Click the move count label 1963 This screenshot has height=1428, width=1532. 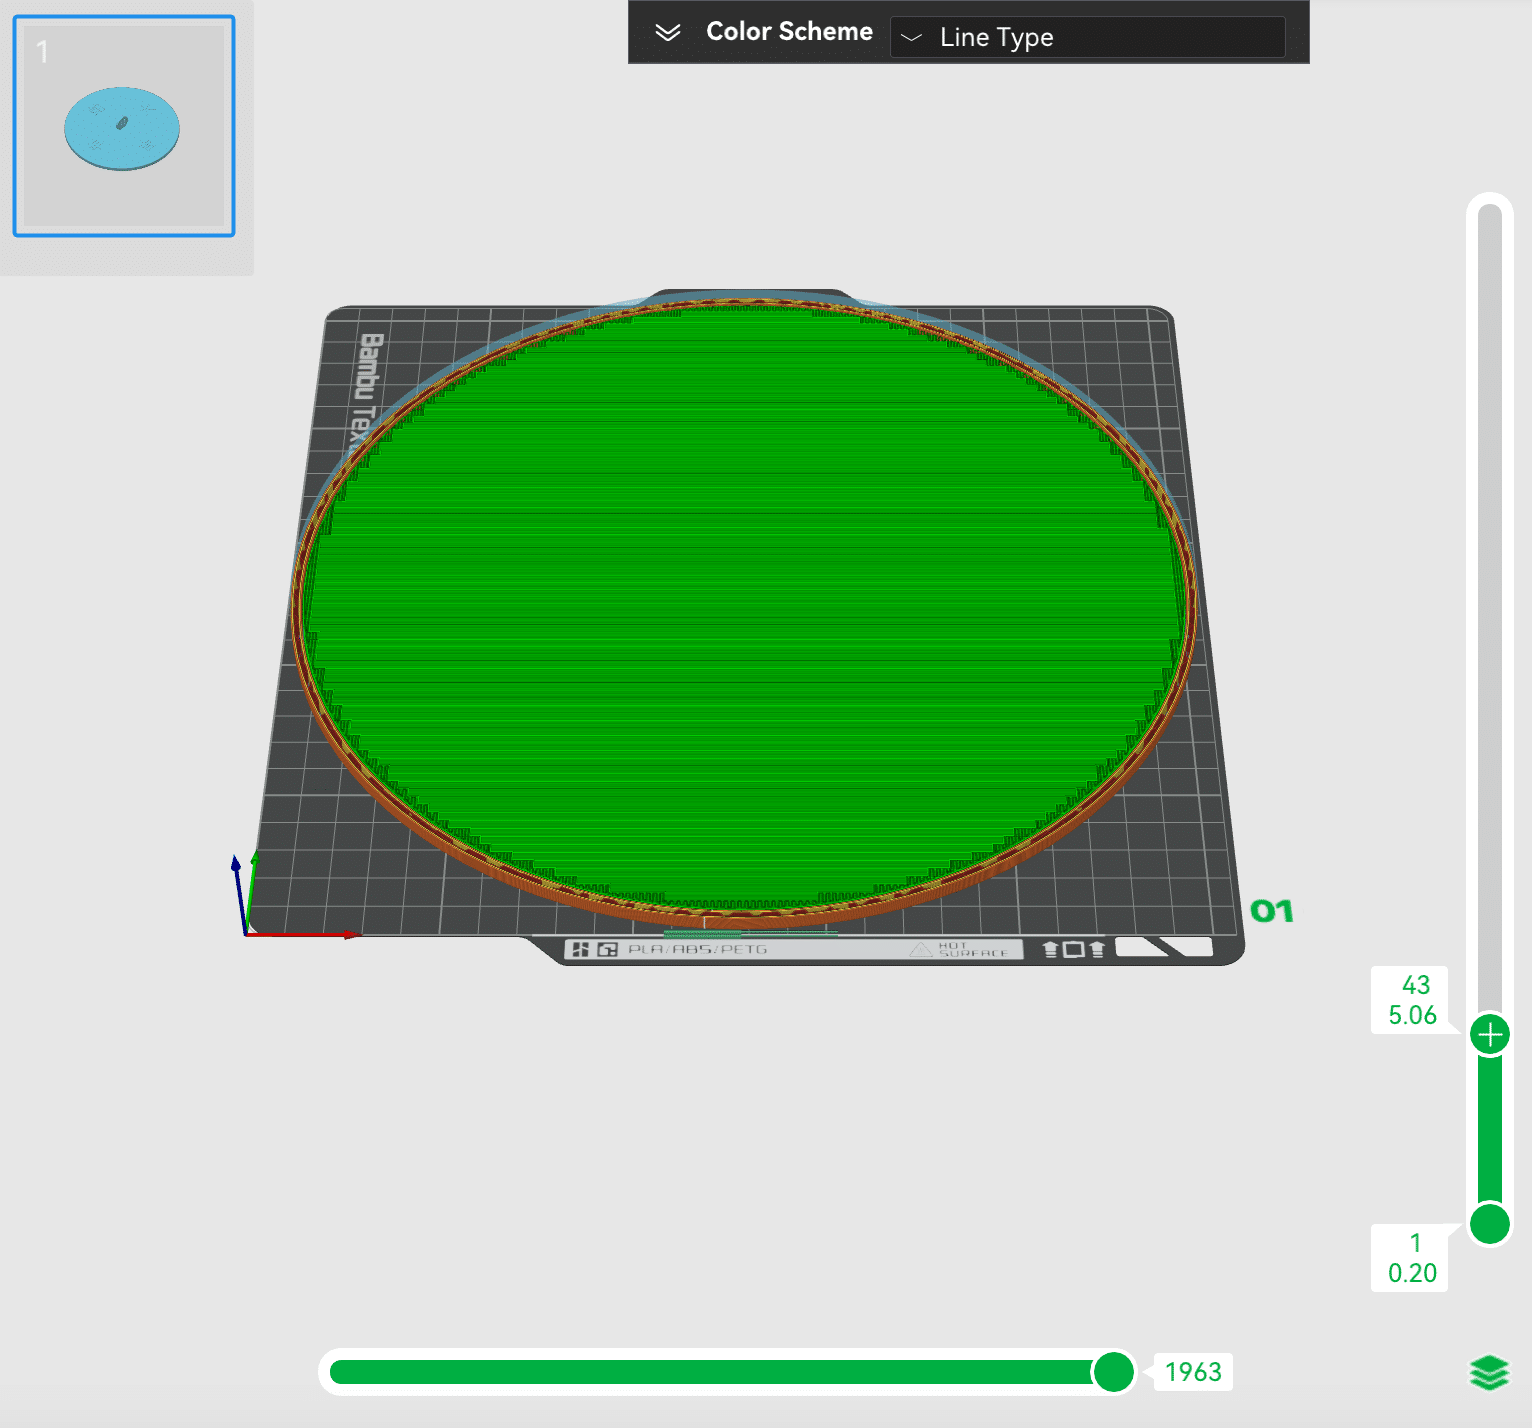pos(1193,1372)
